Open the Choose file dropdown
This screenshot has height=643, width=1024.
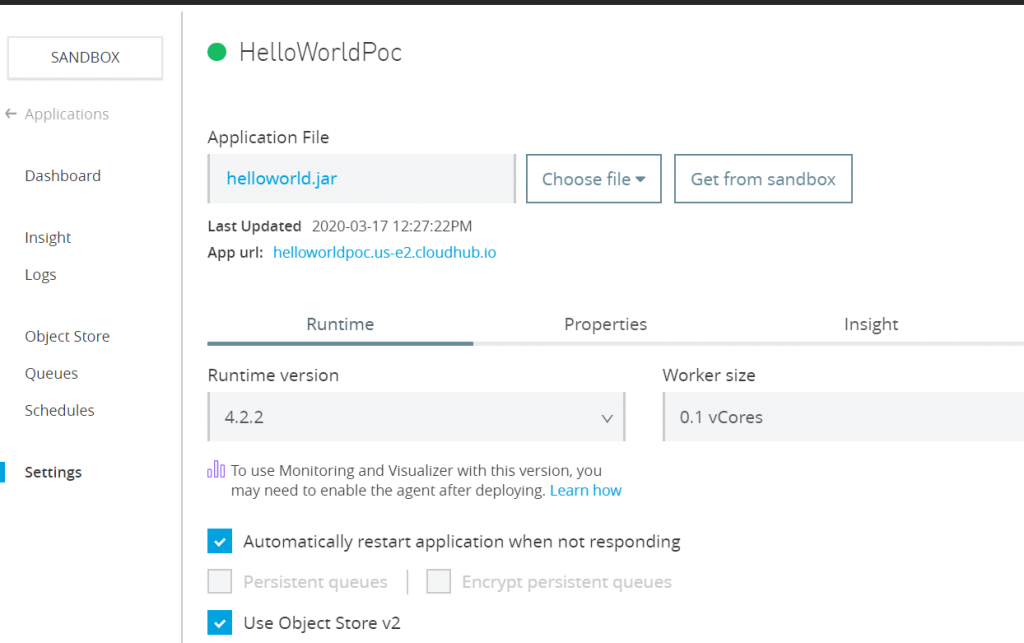[593, 178]
